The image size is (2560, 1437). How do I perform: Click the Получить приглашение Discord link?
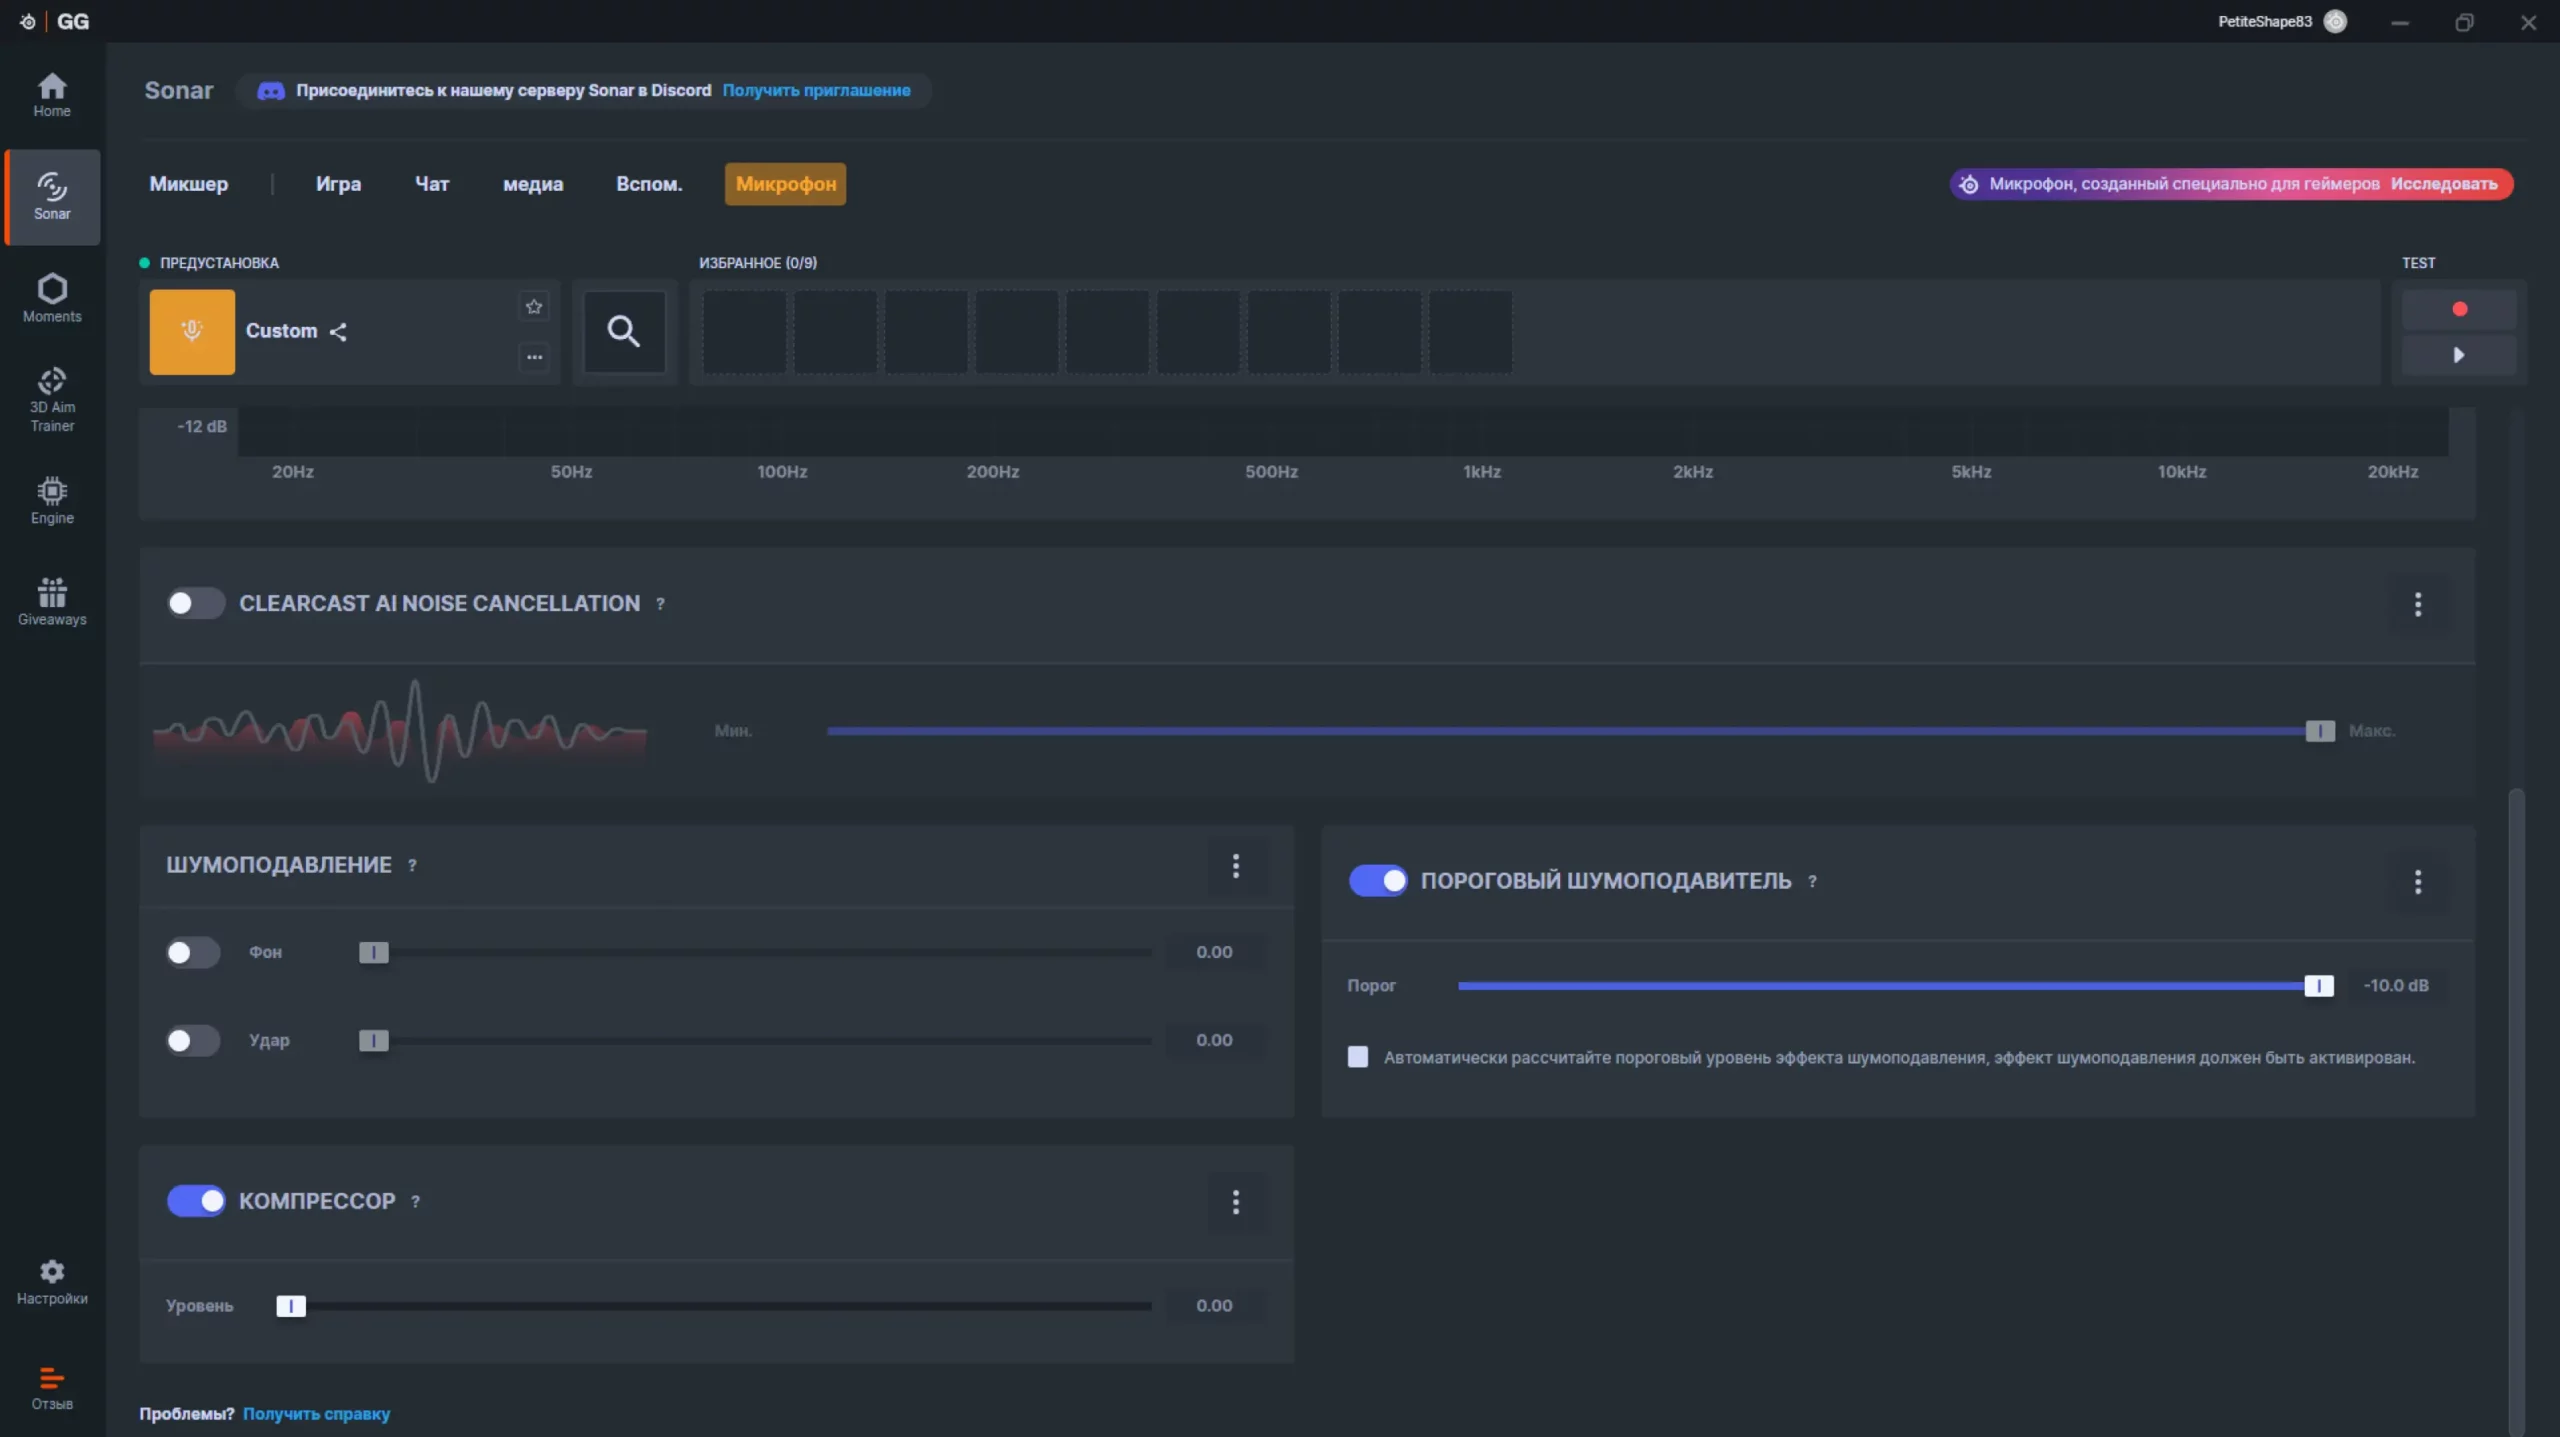[816, 90]
